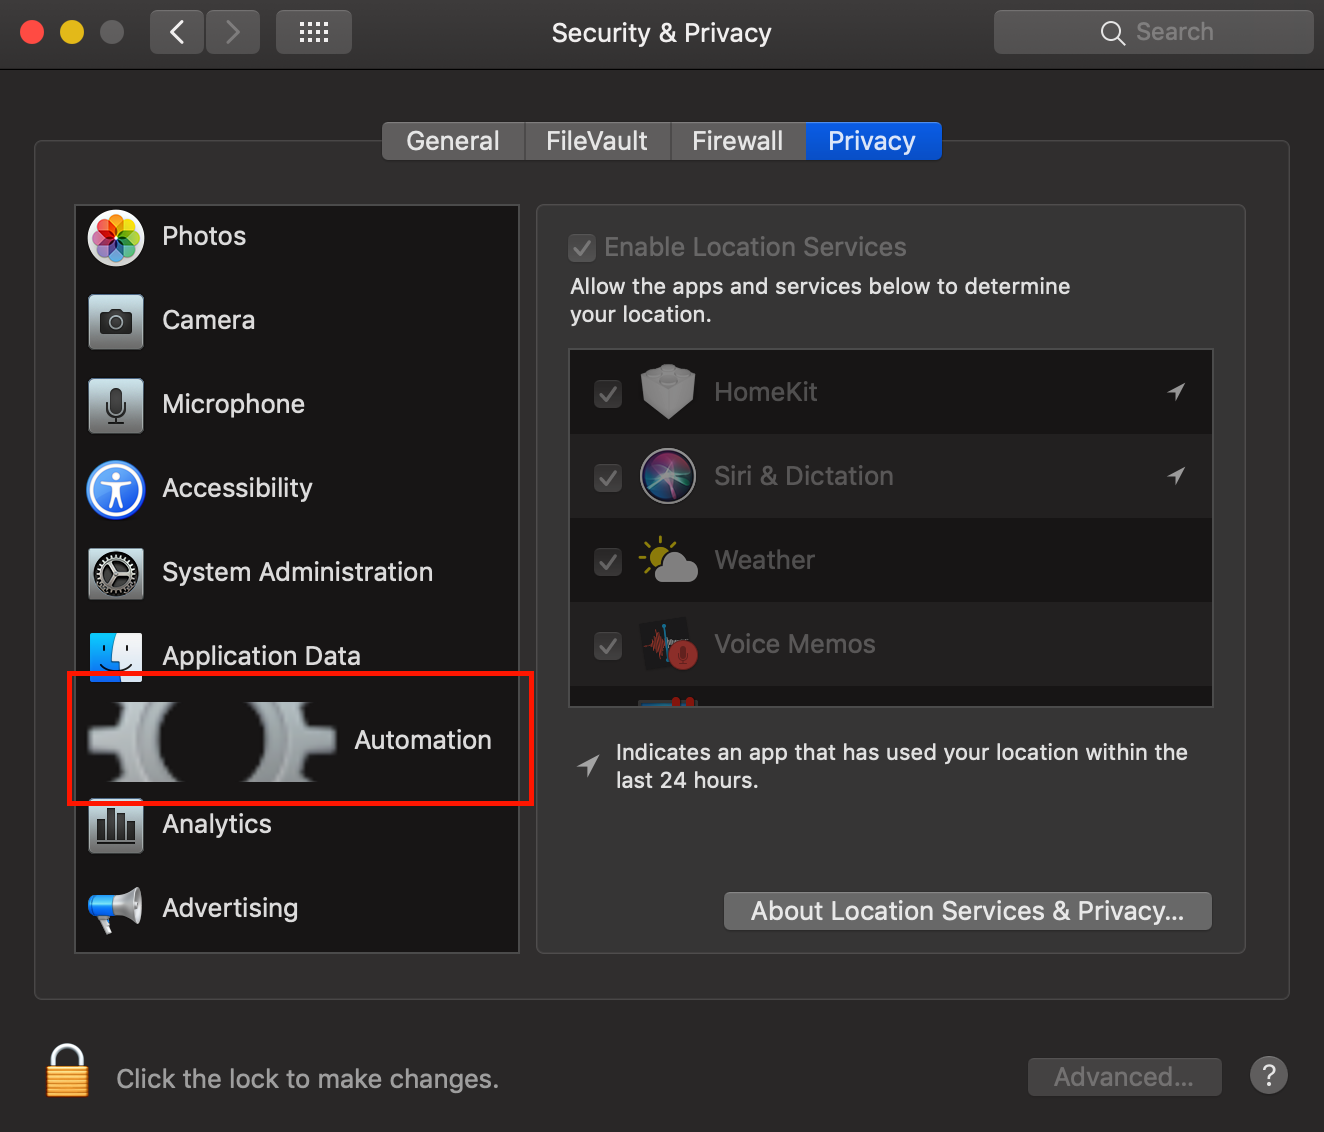1324x1132 pixels.
Task: Open help with the question mark button
Action: (x=1269, y=1076)
